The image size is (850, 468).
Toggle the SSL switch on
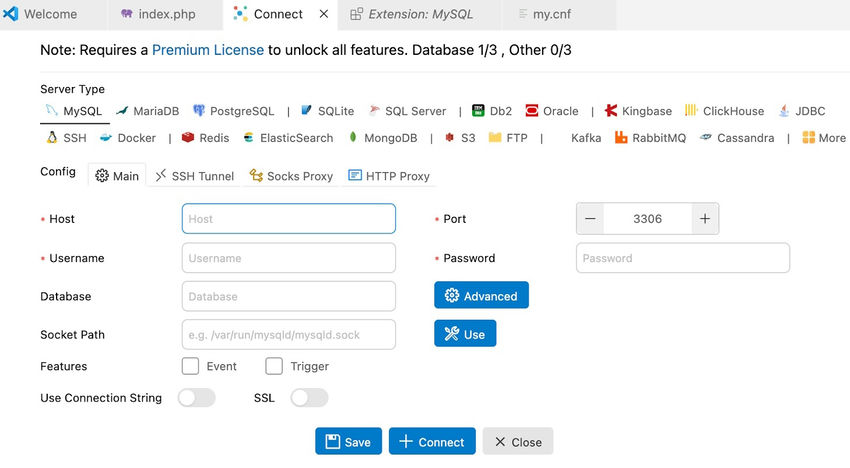pyautogui.click(x=309, y=398)
